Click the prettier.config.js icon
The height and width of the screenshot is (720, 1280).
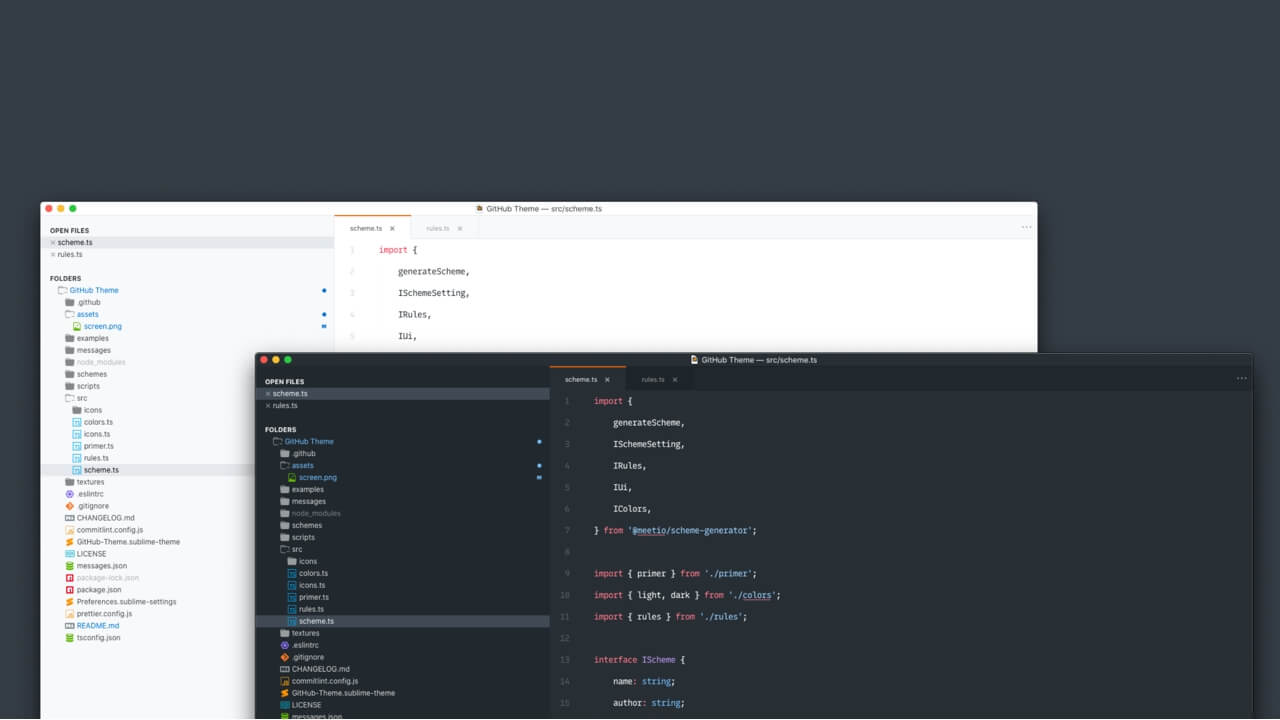pos(70,613)
